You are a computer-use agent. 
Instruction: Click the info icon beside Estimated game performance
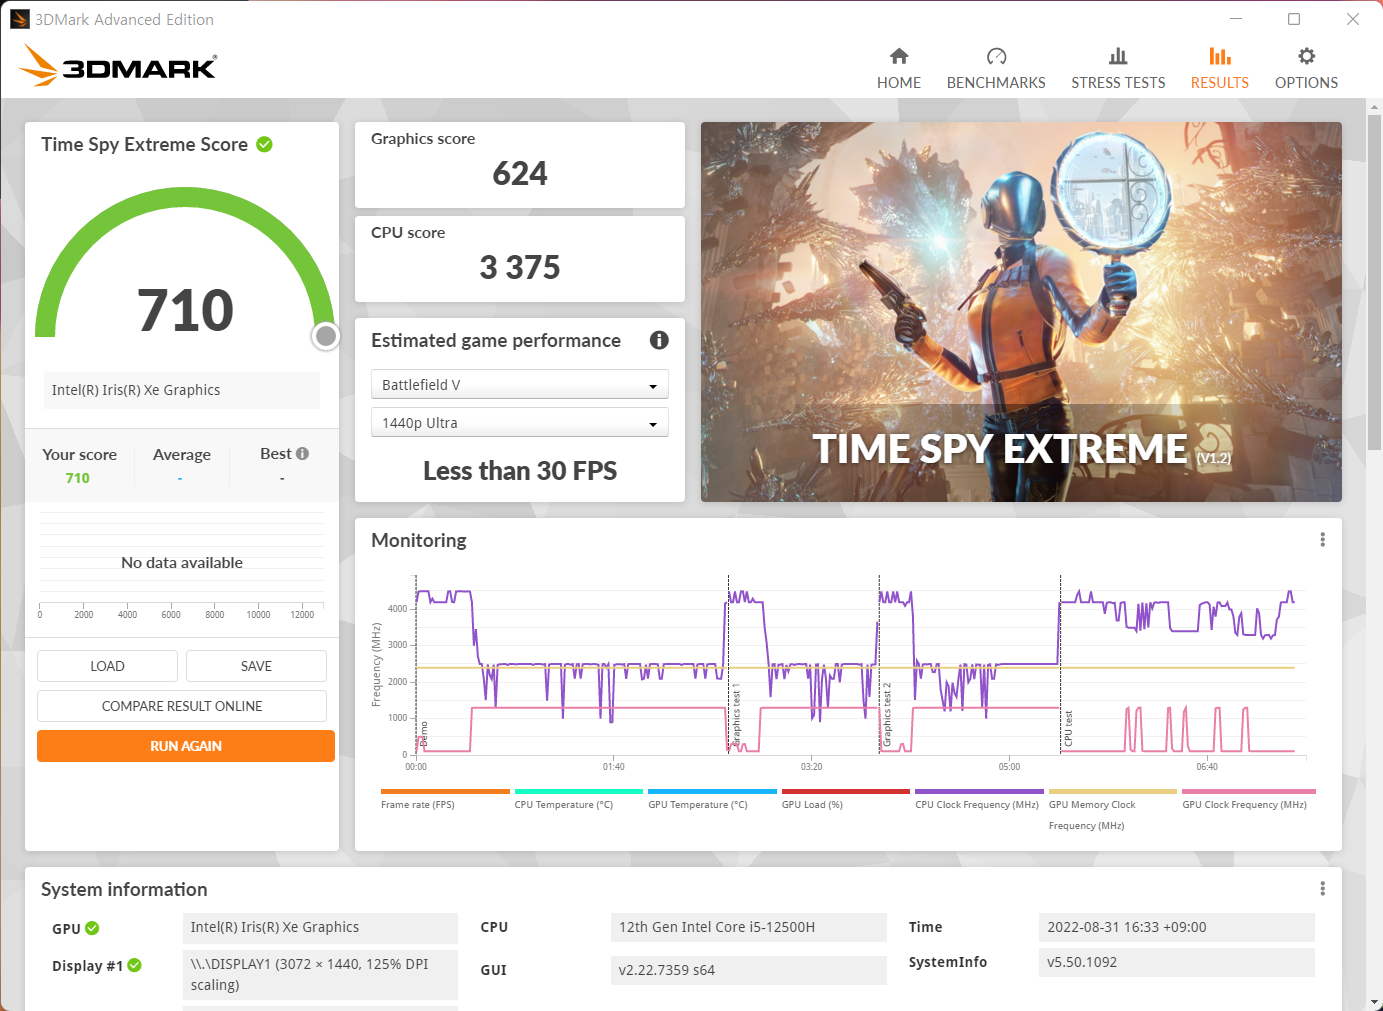pyautogui.click(x=659, y=340)
